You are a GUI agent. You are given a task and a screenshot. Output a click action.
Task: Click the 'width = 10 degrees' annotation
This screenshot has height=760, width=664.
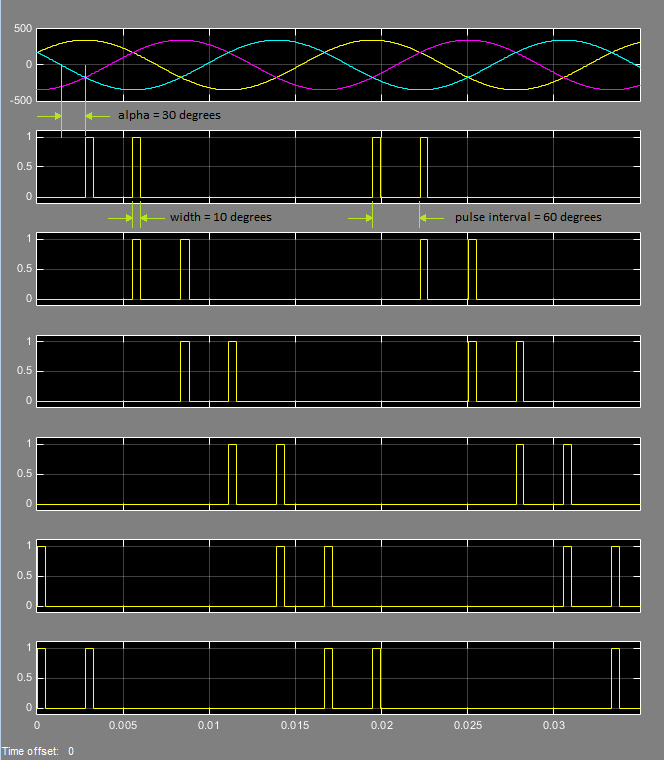[221, 217]
